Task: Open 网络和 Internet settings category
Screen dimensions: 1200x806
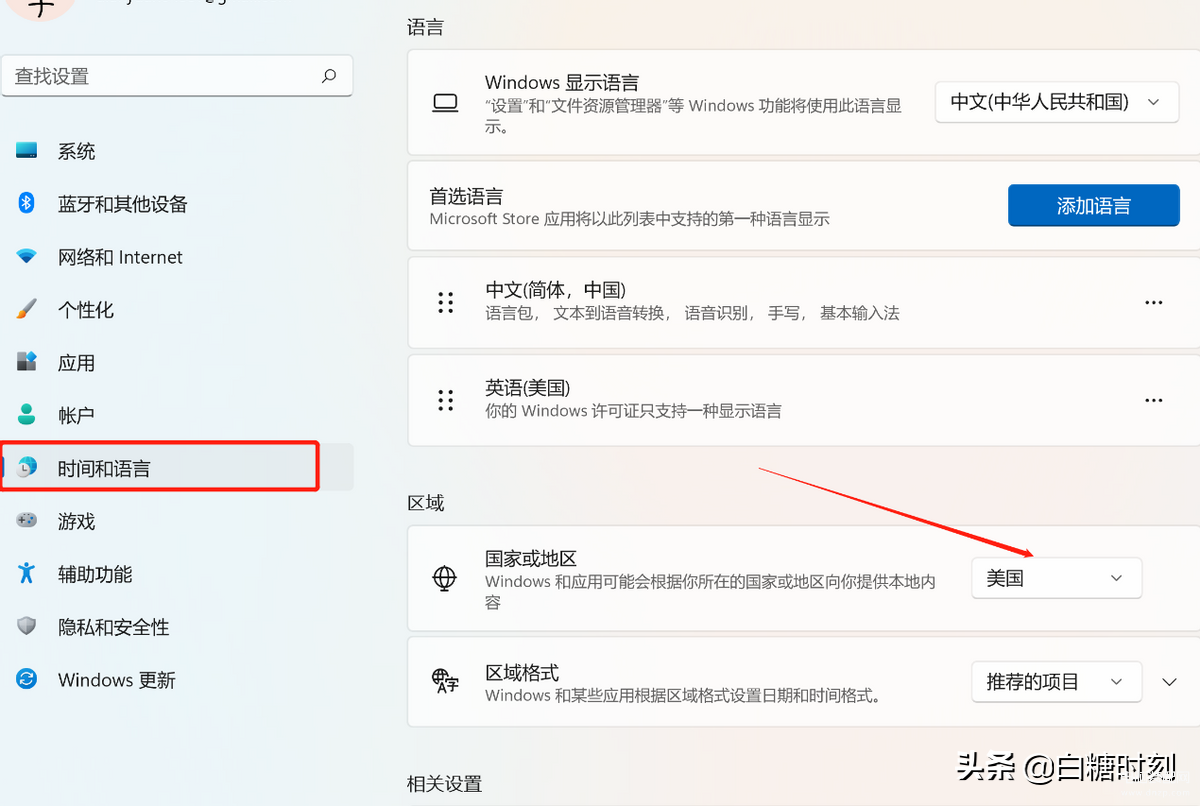Action: tap(176, 257)
